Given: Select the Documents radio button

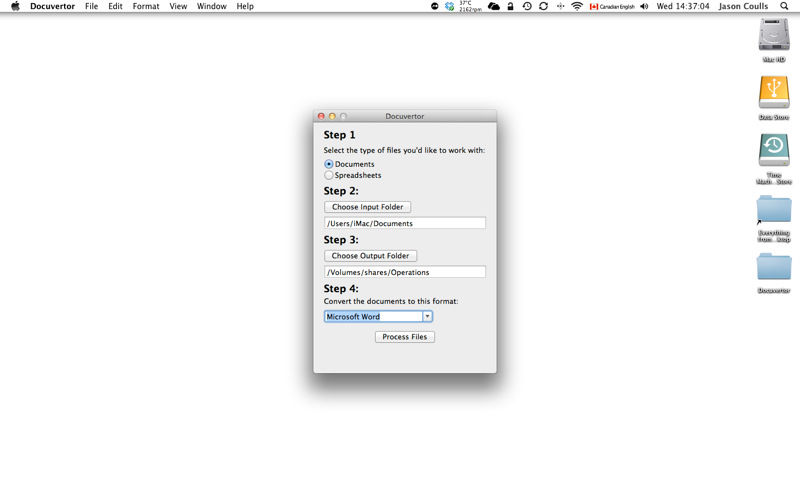Looking at the screenshot, I should pos(329,164).
